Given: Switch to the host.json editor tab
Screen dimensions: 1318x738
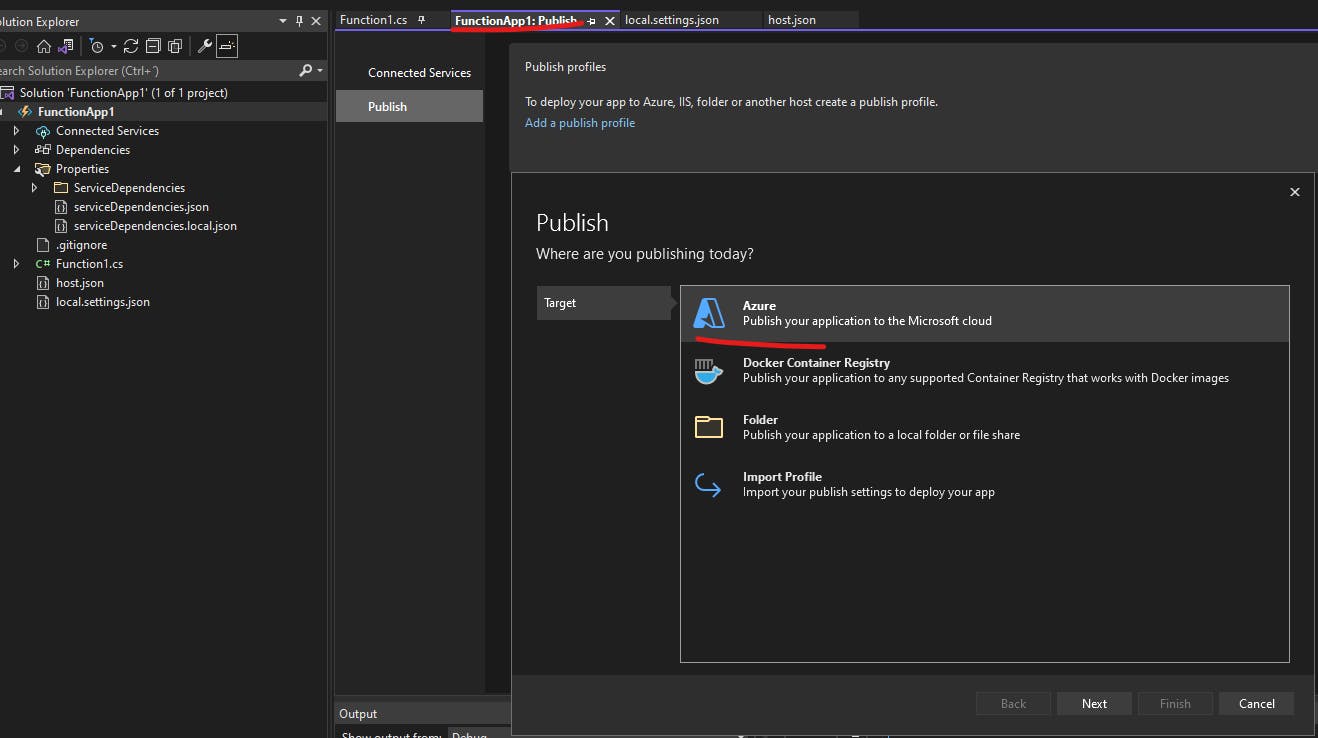Looking at the screenshot, I should [x=792, y=20].
